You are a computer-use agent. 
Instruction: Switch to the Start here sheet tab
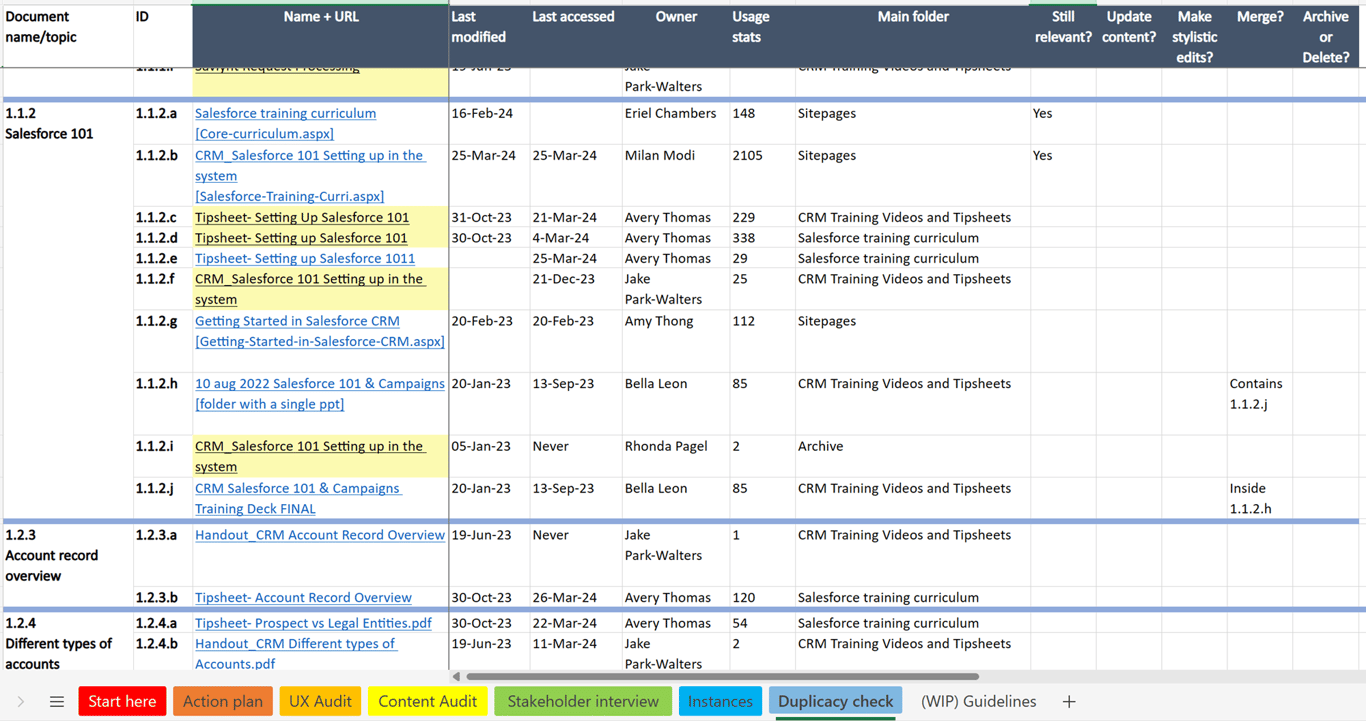122,702
